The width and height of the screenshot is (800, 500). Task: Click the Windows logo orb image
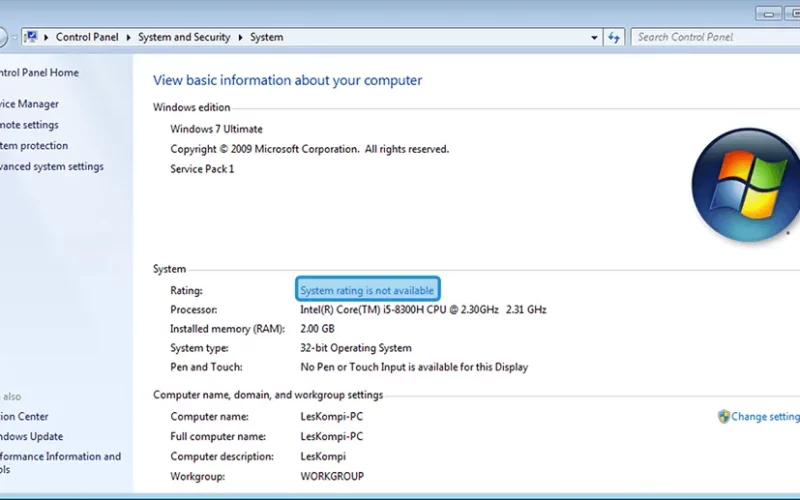[x=745, y=185]
